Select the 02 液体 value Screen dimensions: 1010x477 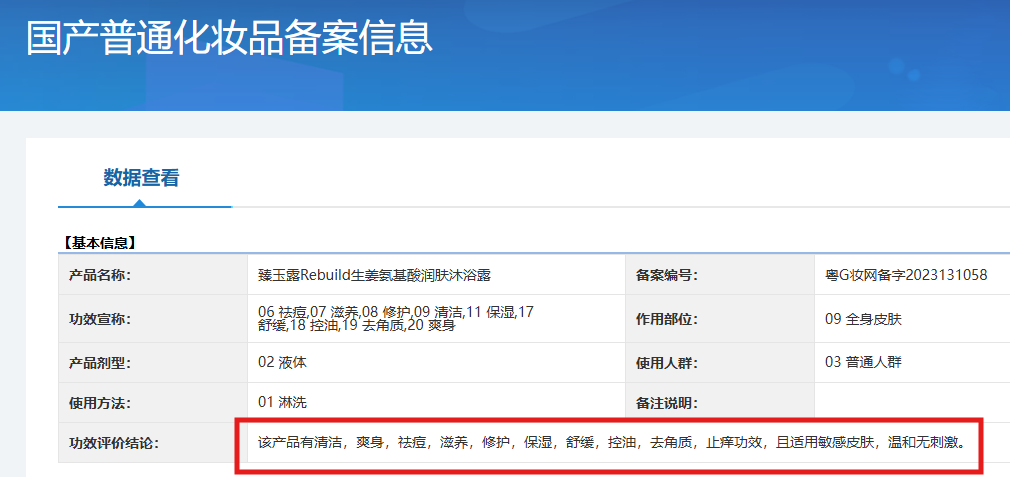(282, 362)
